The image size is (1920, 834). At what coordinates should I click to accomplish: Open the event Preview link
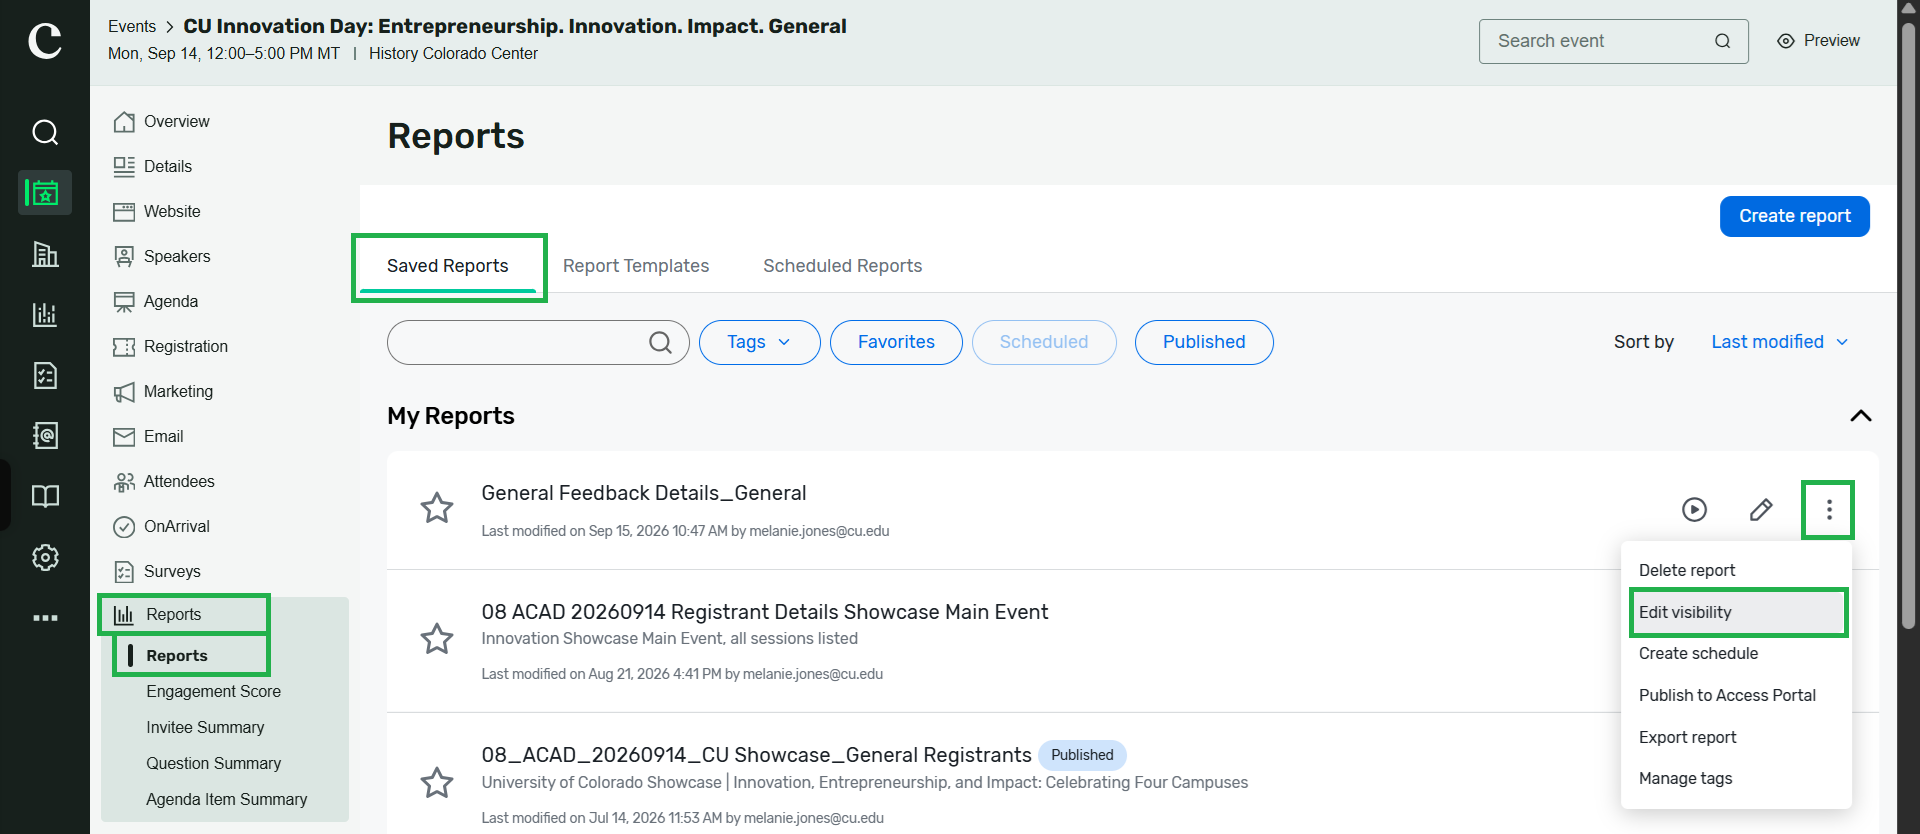point(1819,41)
